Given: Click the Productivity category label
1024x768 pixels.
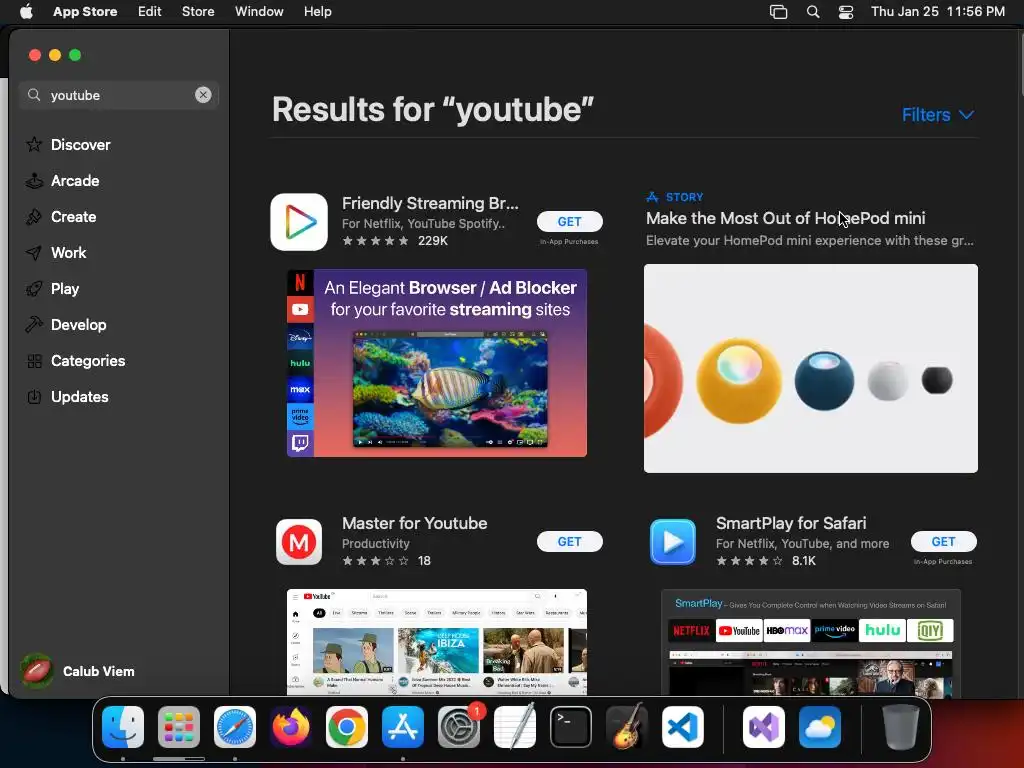Looking at the screenshot, I should 376,543.
